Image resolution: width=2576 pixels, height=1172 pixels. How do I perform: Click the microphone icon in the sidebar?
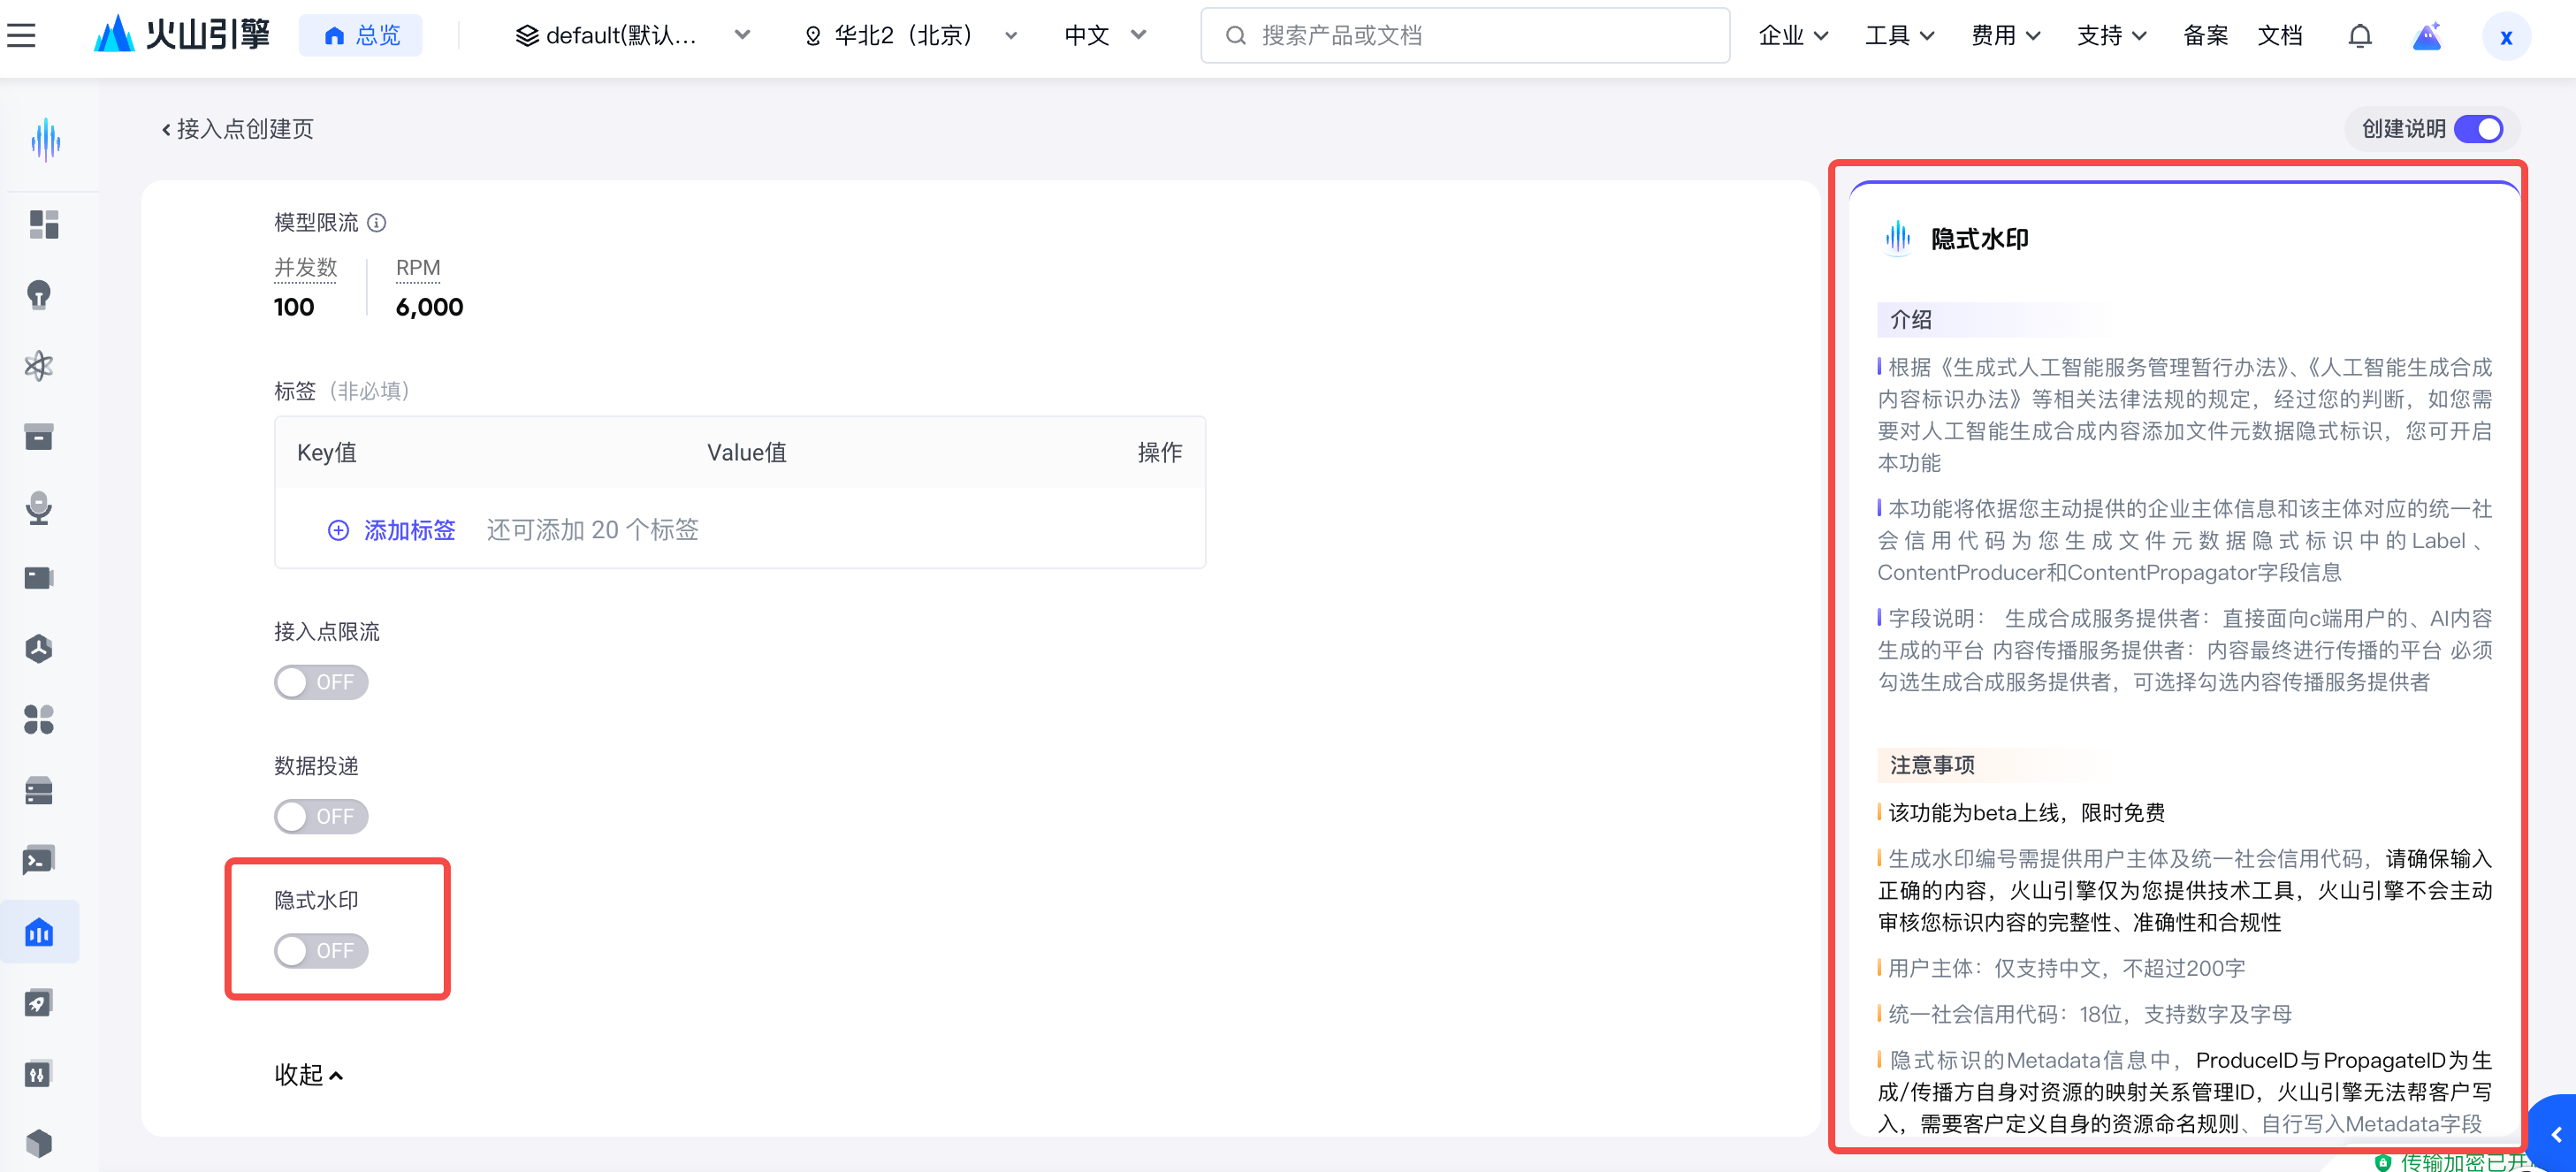[39, 508]
